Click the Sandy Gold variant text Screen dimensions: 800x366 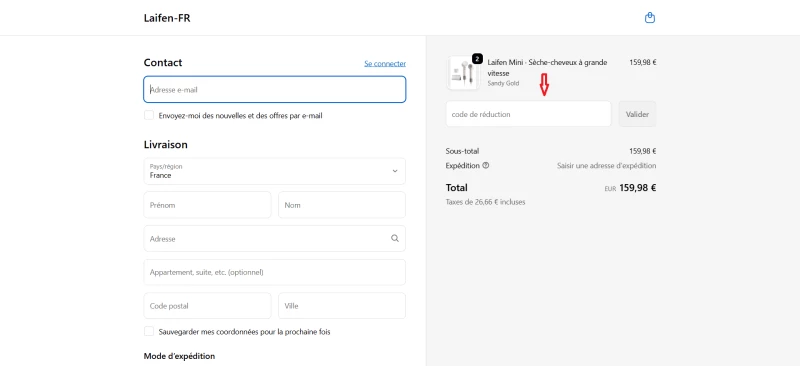point(503,83)
